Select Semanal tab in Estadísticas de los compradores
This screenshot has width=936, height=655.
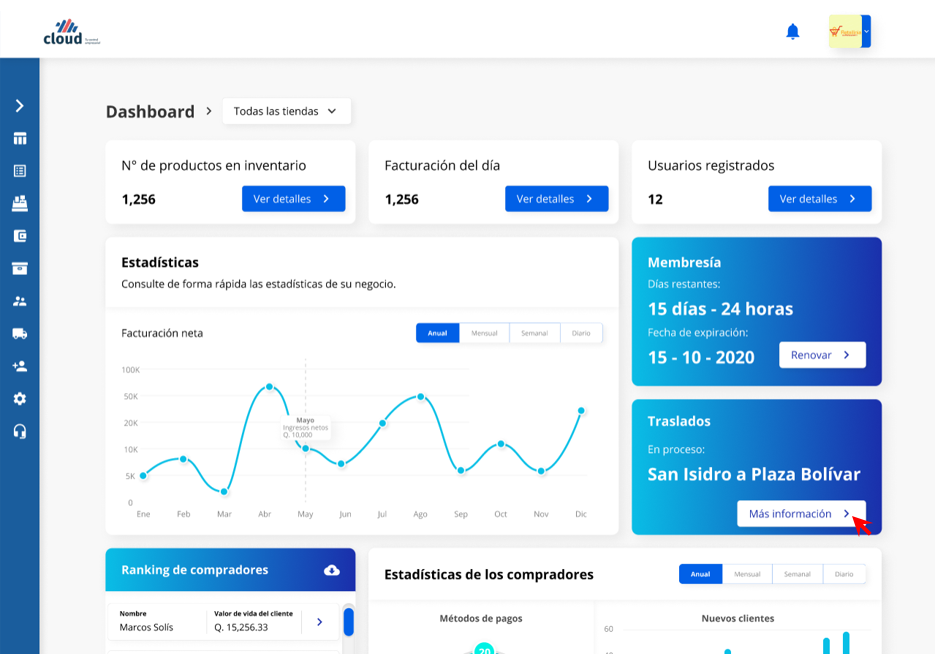(x=797, y=574)
